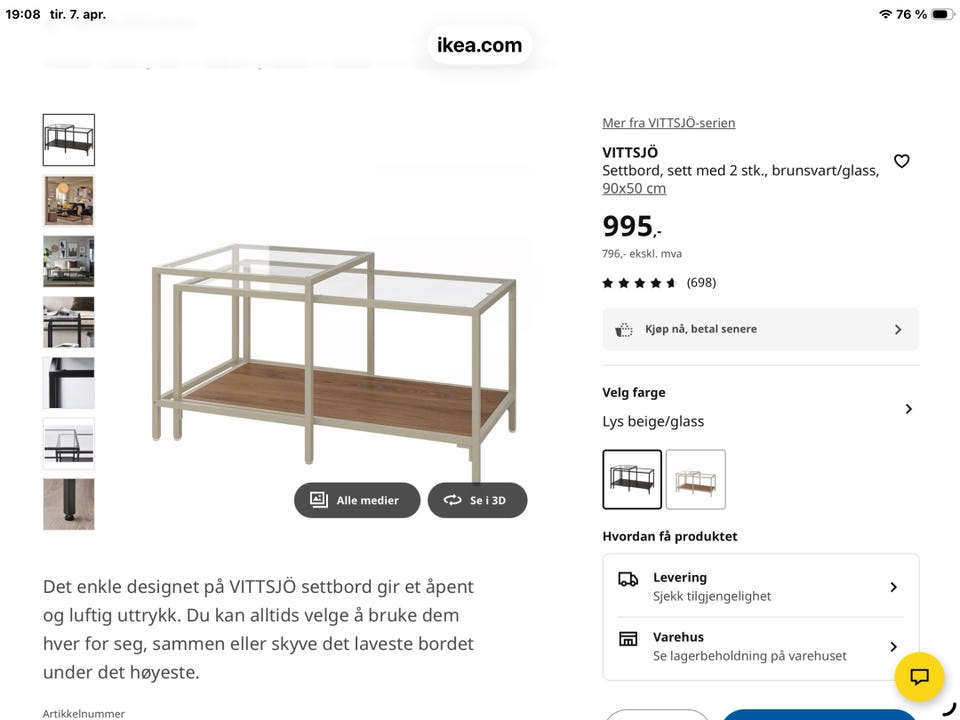Tap the ikea.com address pill
The image size is (960, 720).
click(480, 45)
